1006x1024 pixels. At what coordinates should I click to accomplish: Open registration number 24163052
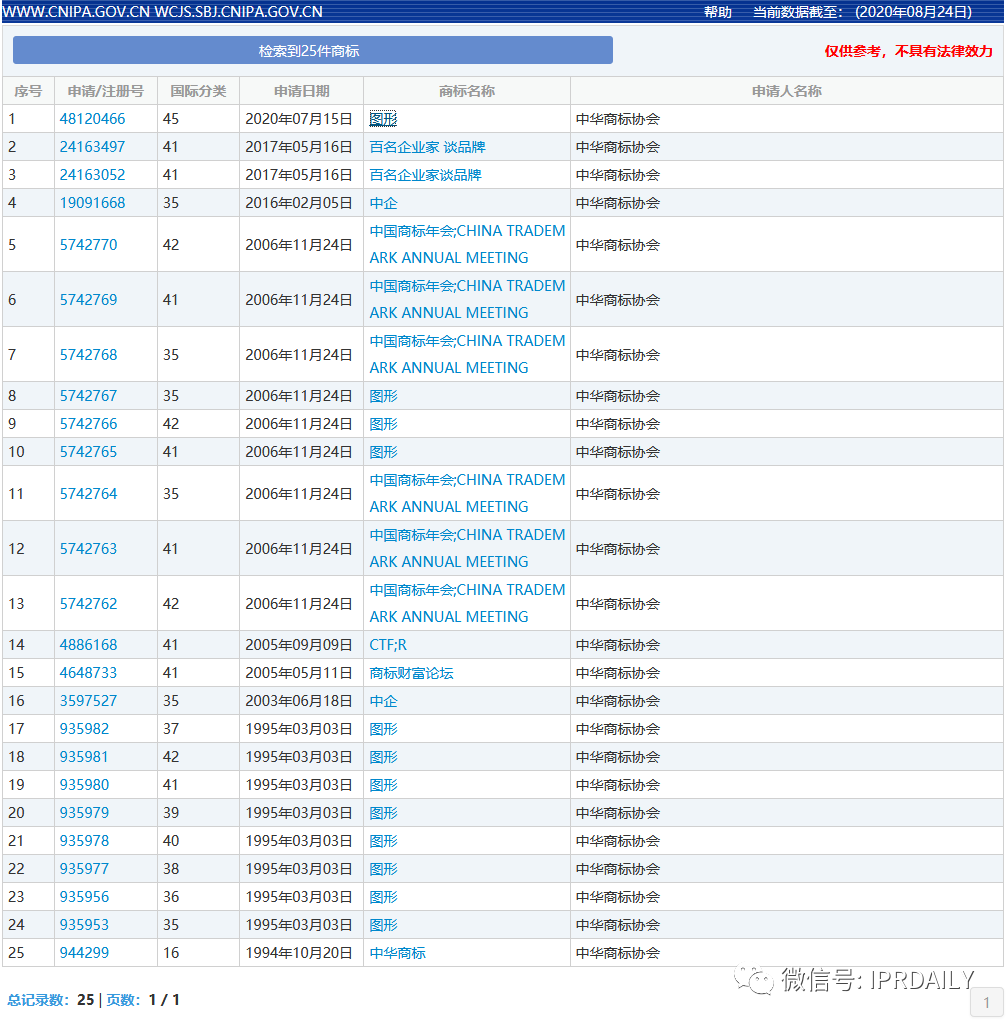coord(92,175)
